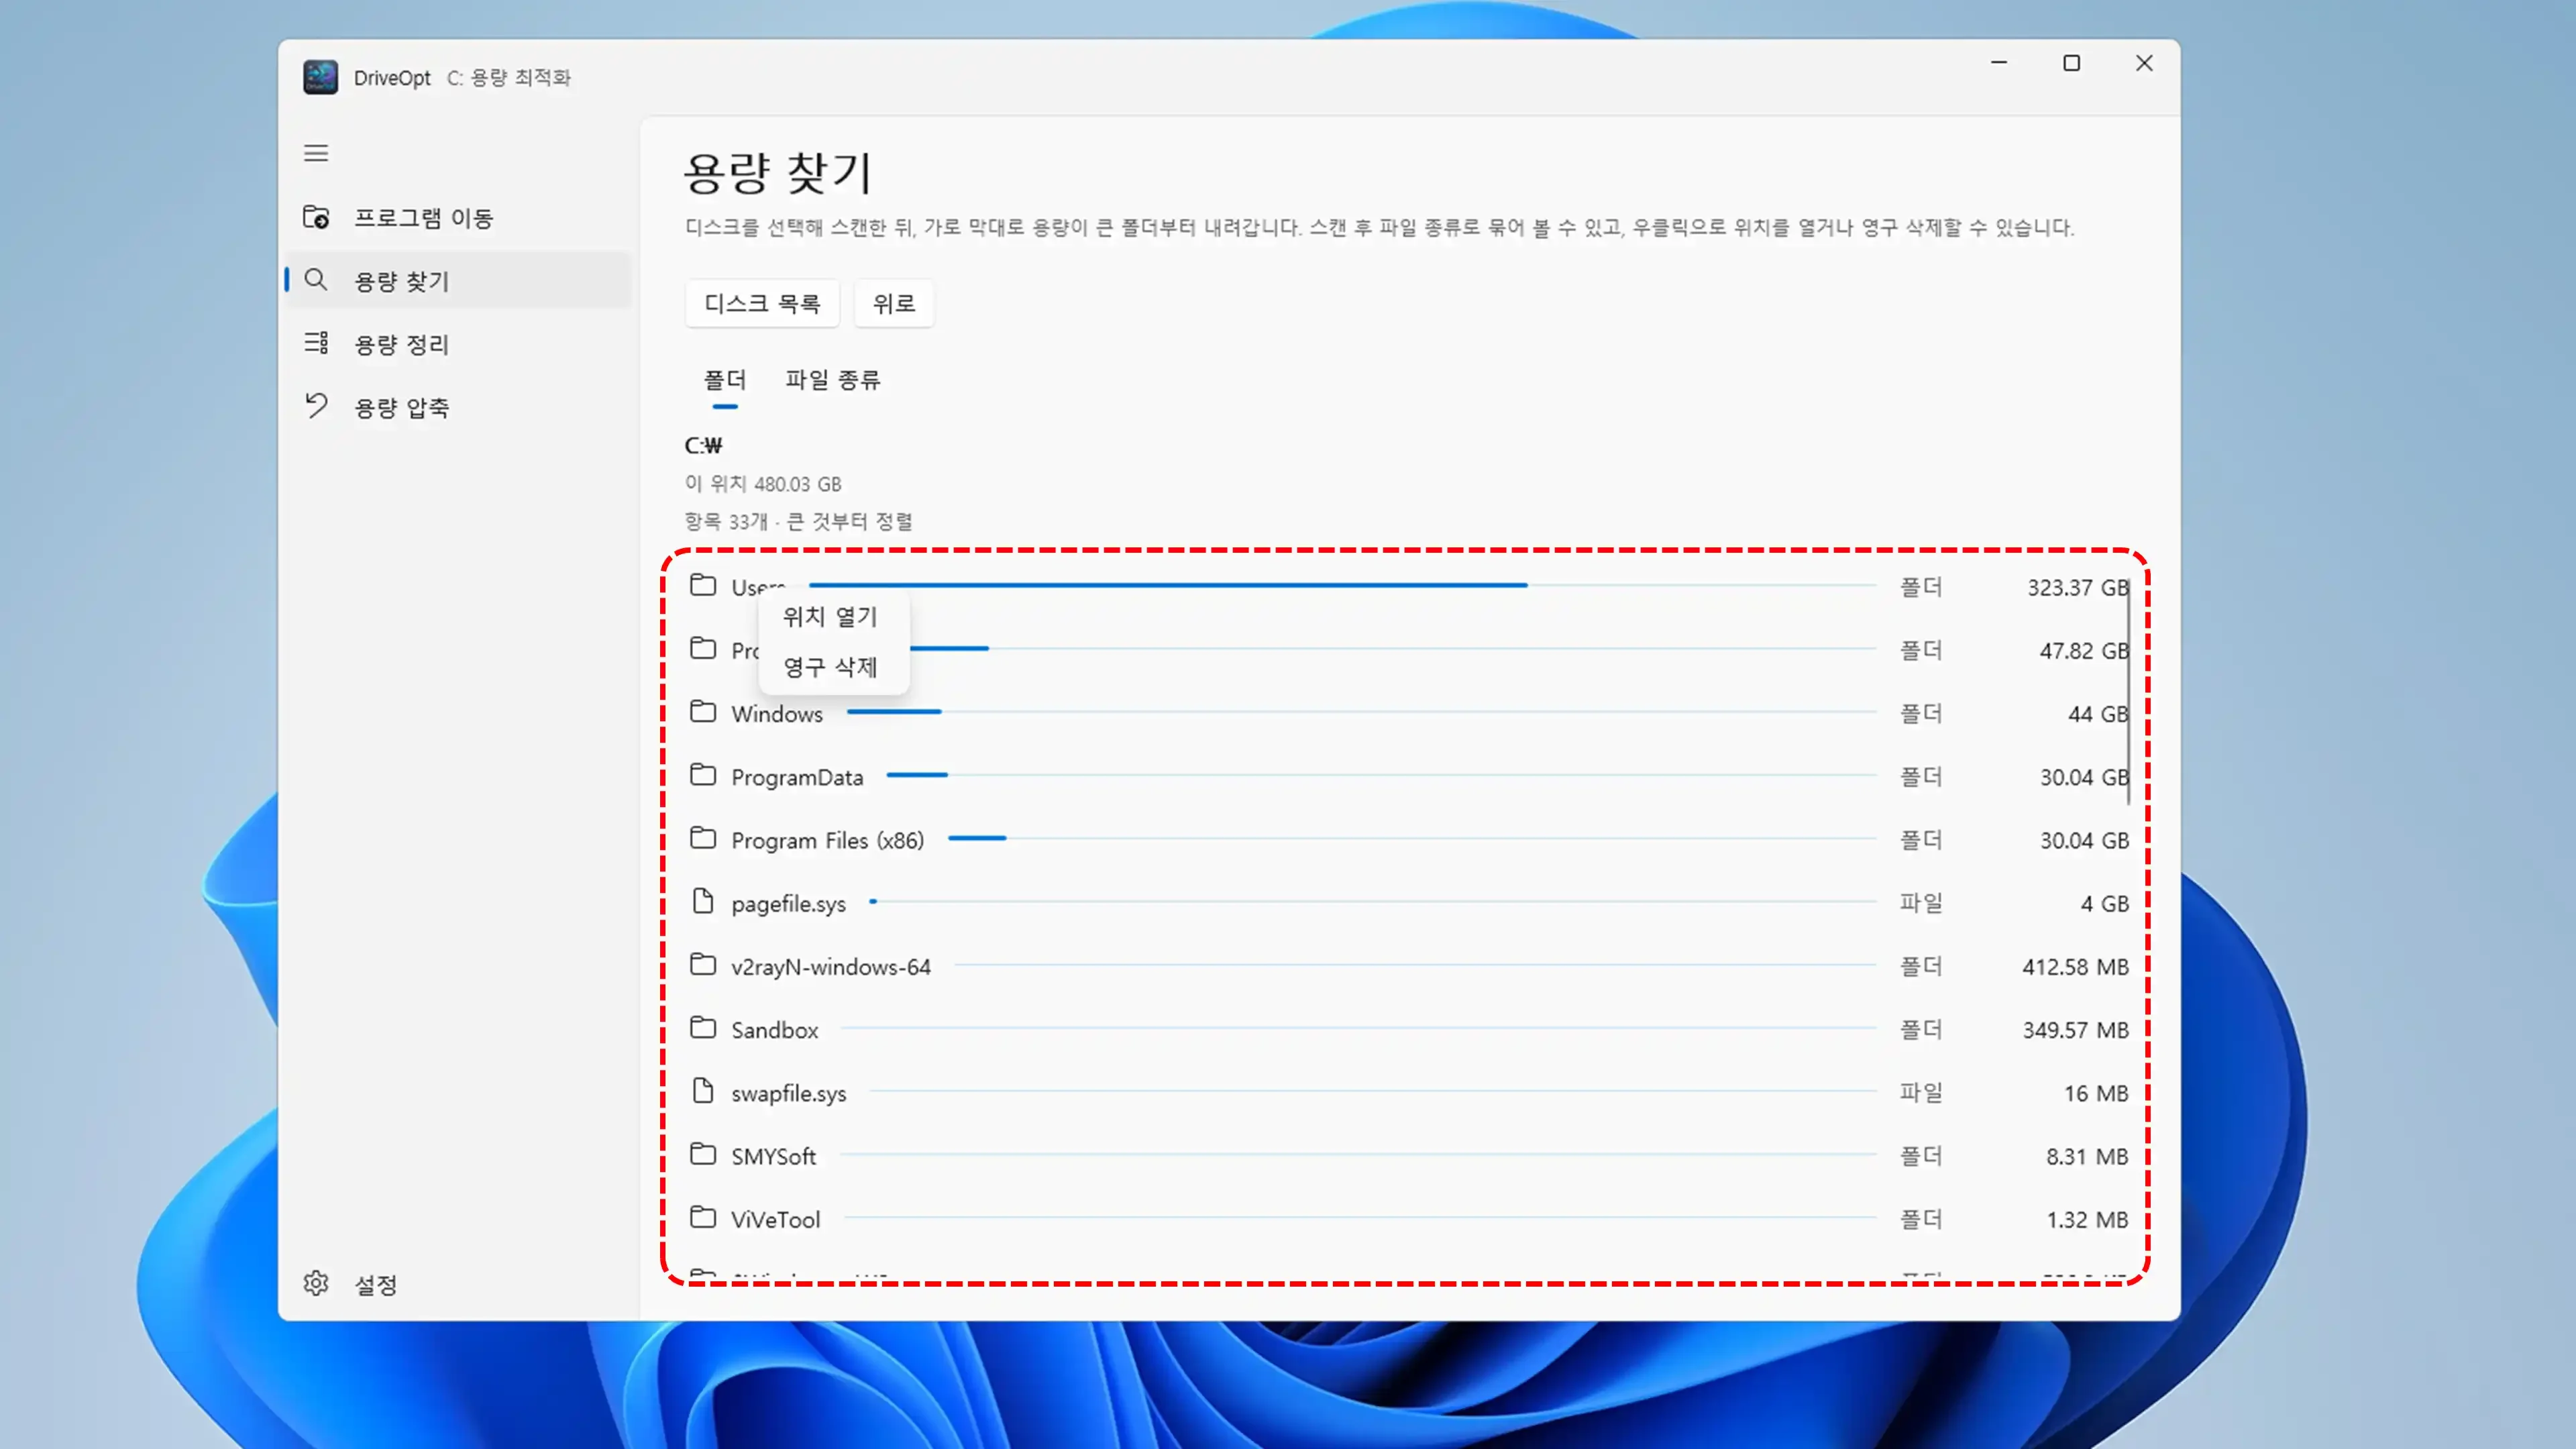
Task: Click the pagefile.sys file icon
Action: tap(703, 901)
